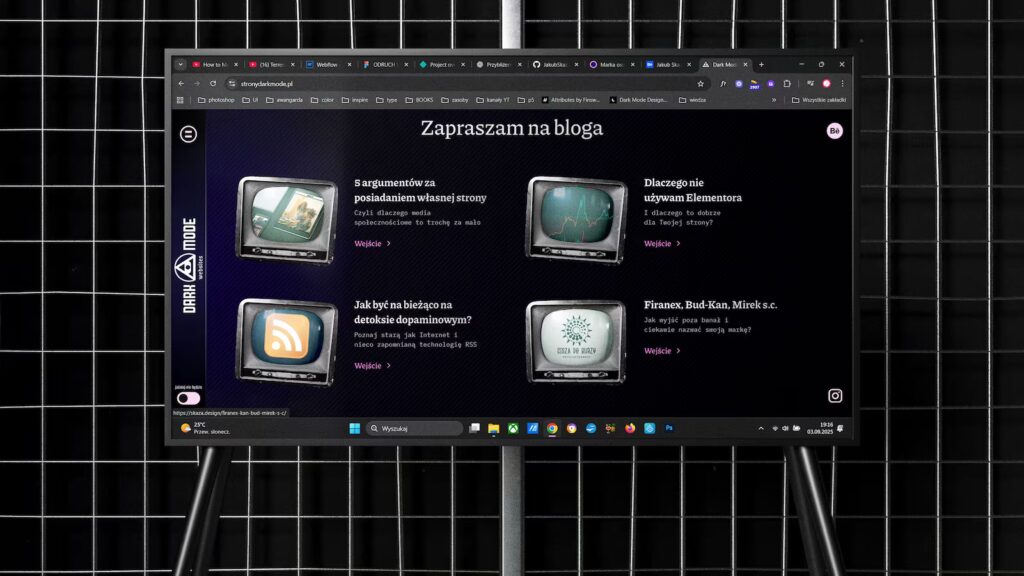This screenshot has width=1024, height=576.
Task: Open the "photoshop" bookmarks folder
Action: tap(216, 100)
